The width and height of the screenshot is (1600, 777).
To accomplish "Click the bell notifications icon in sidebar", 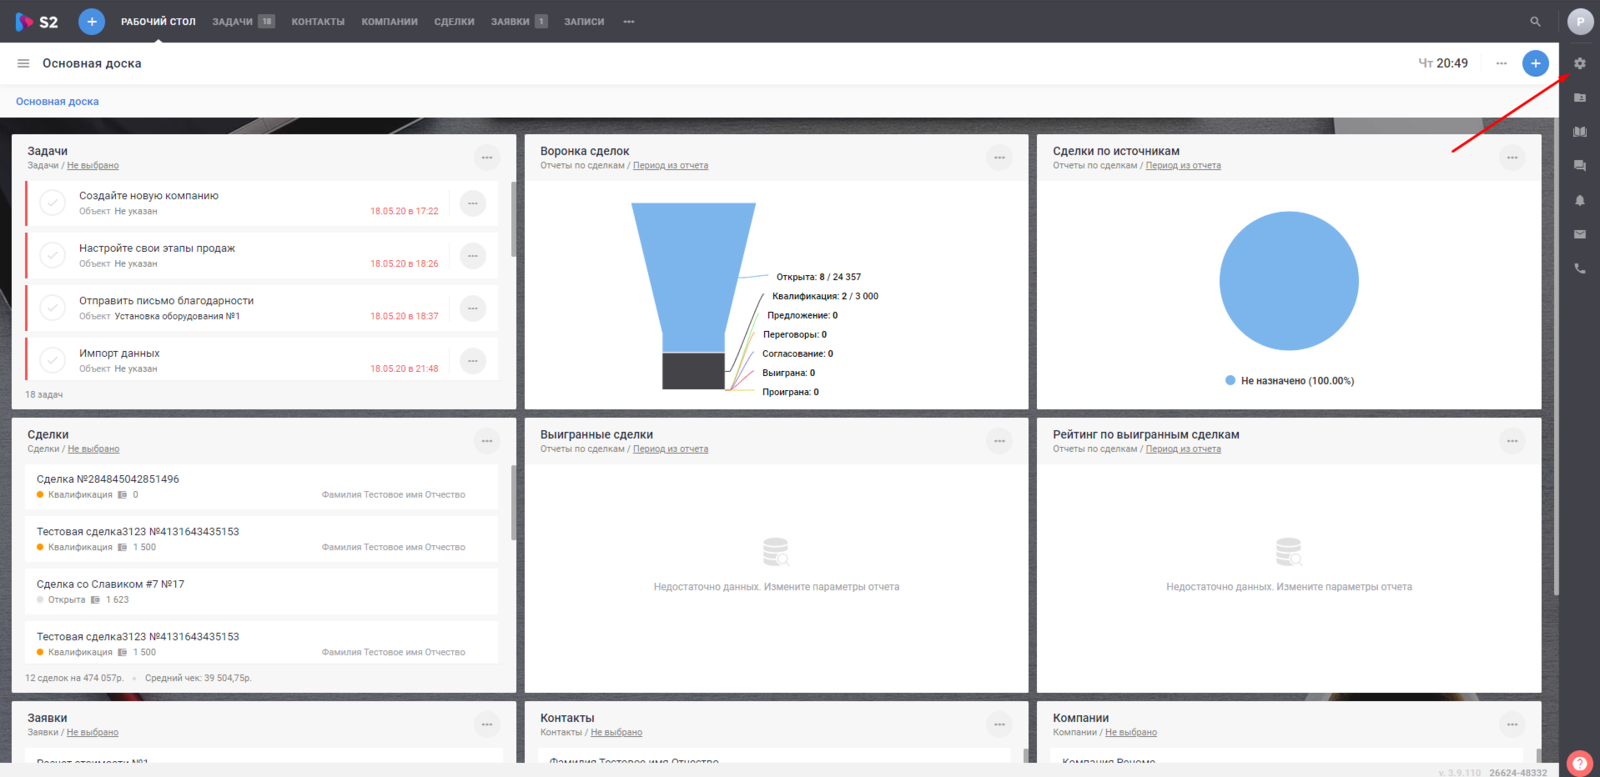I will pos(1580,200).
